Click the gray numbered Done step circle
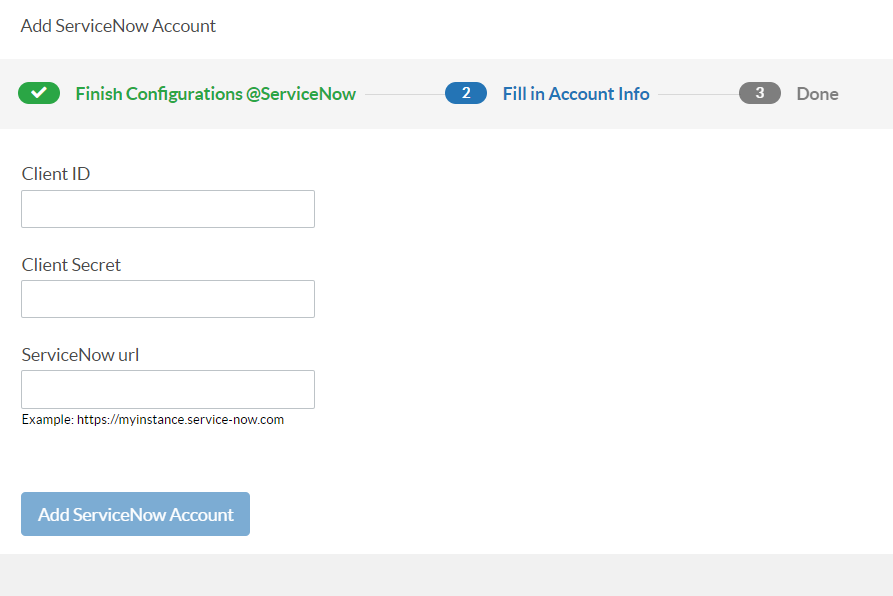Viewport: 893px width, 596px height. pyautogui.click(x=759, y=93)
